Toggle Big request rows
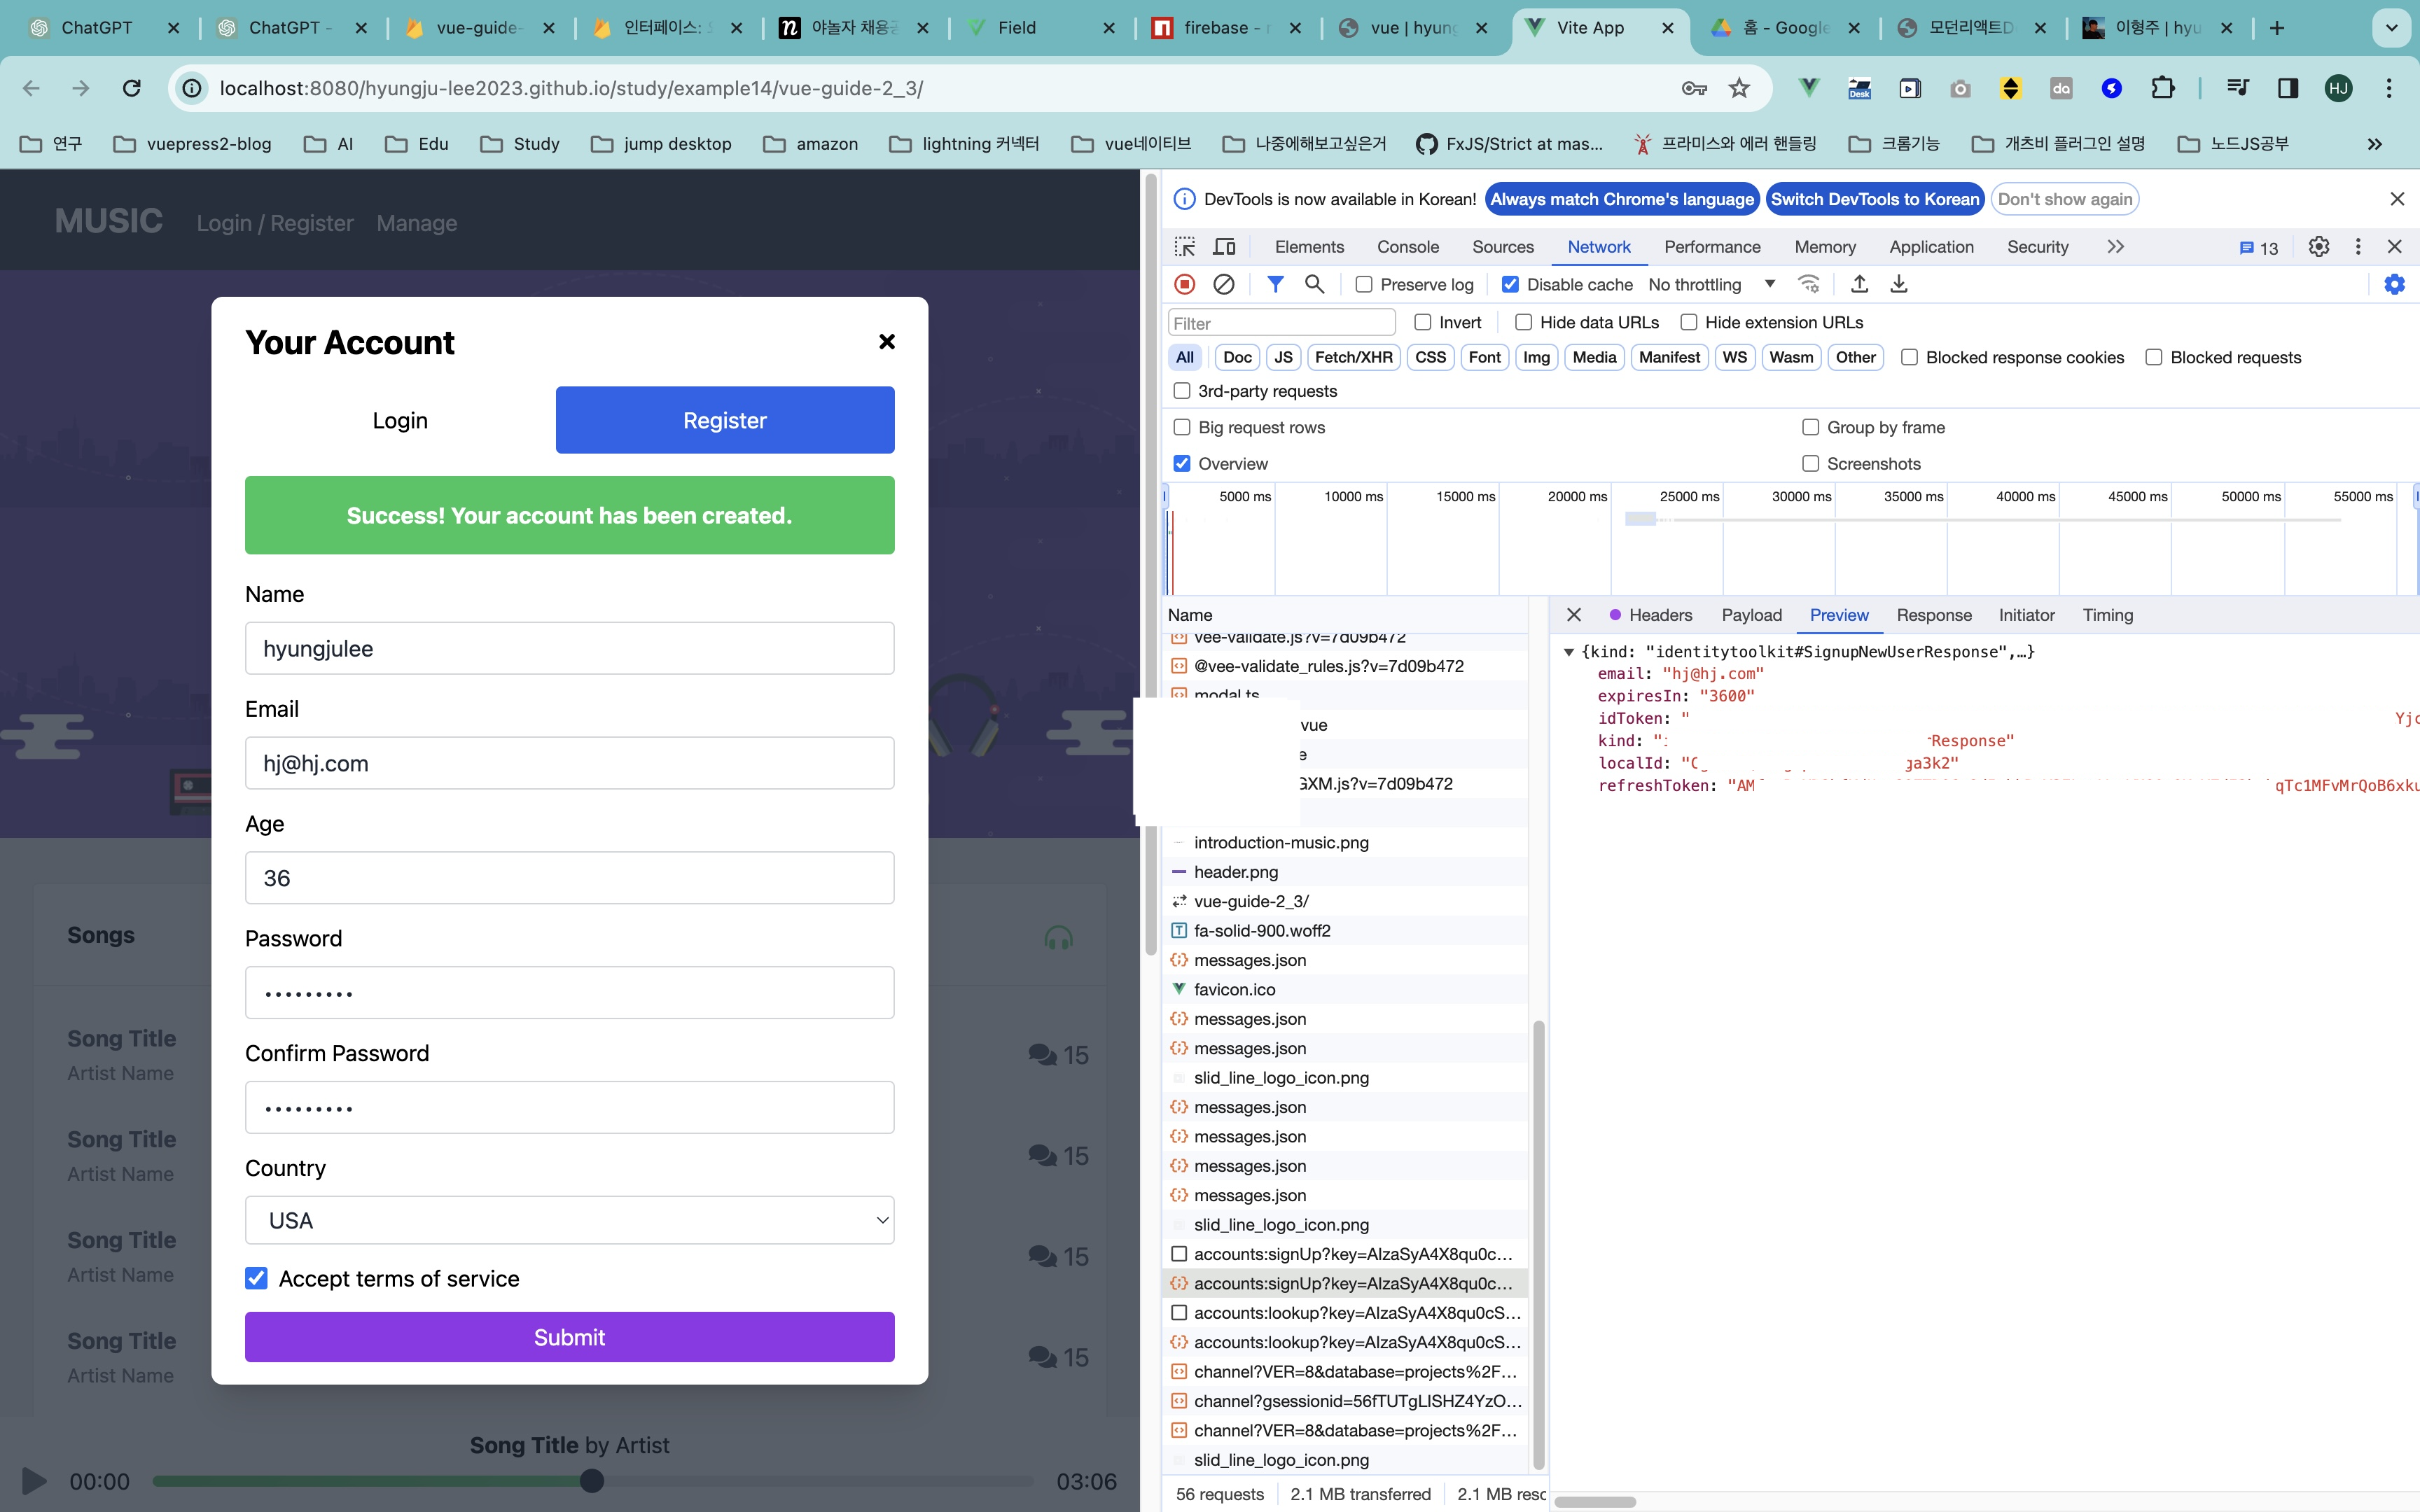This screenshot has width=2420, height=1512. click(1181, 427)
